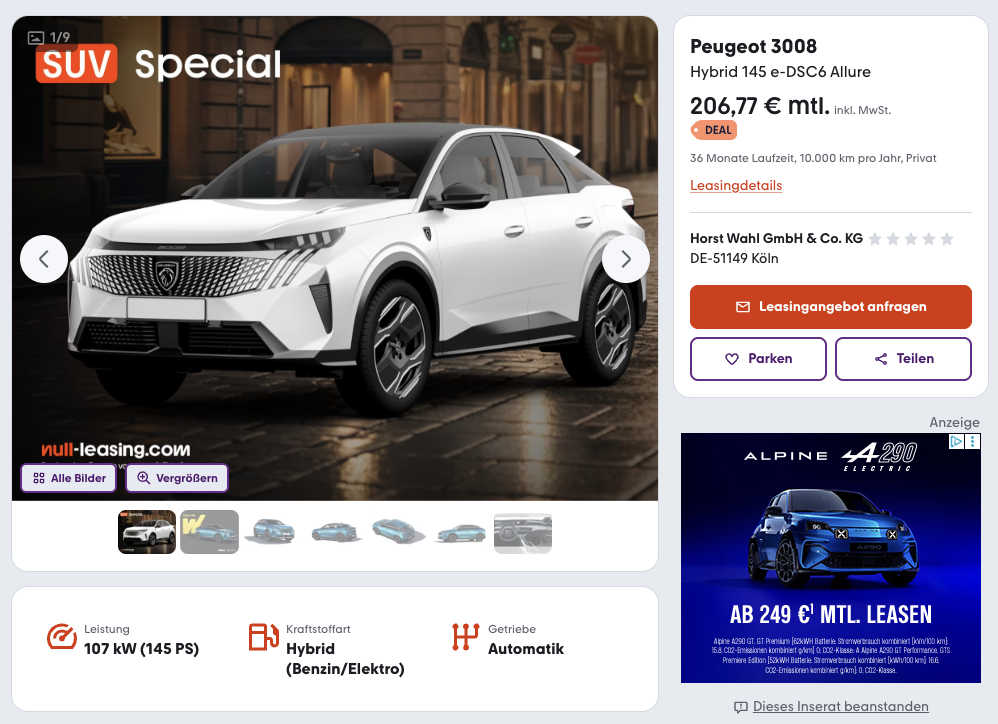This screenshot has height=724, width=998.
Task: Enlarge image with Vergrößern
Action: point(177,478)
